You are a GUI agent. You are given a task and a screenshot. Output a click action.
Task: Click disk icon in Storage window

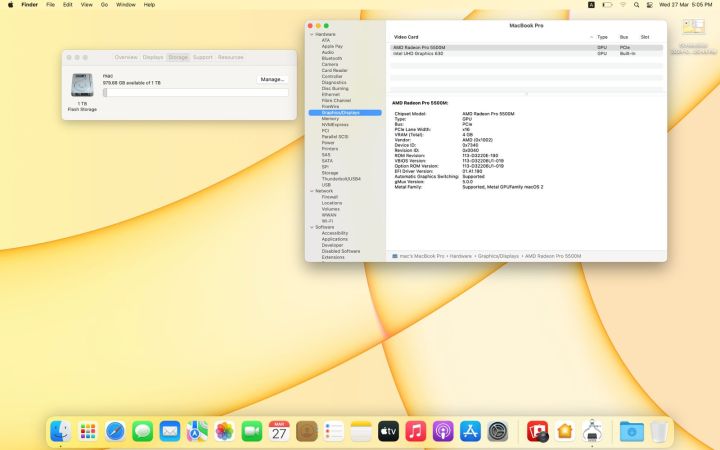pyautogui.click(x=82, y=85)
